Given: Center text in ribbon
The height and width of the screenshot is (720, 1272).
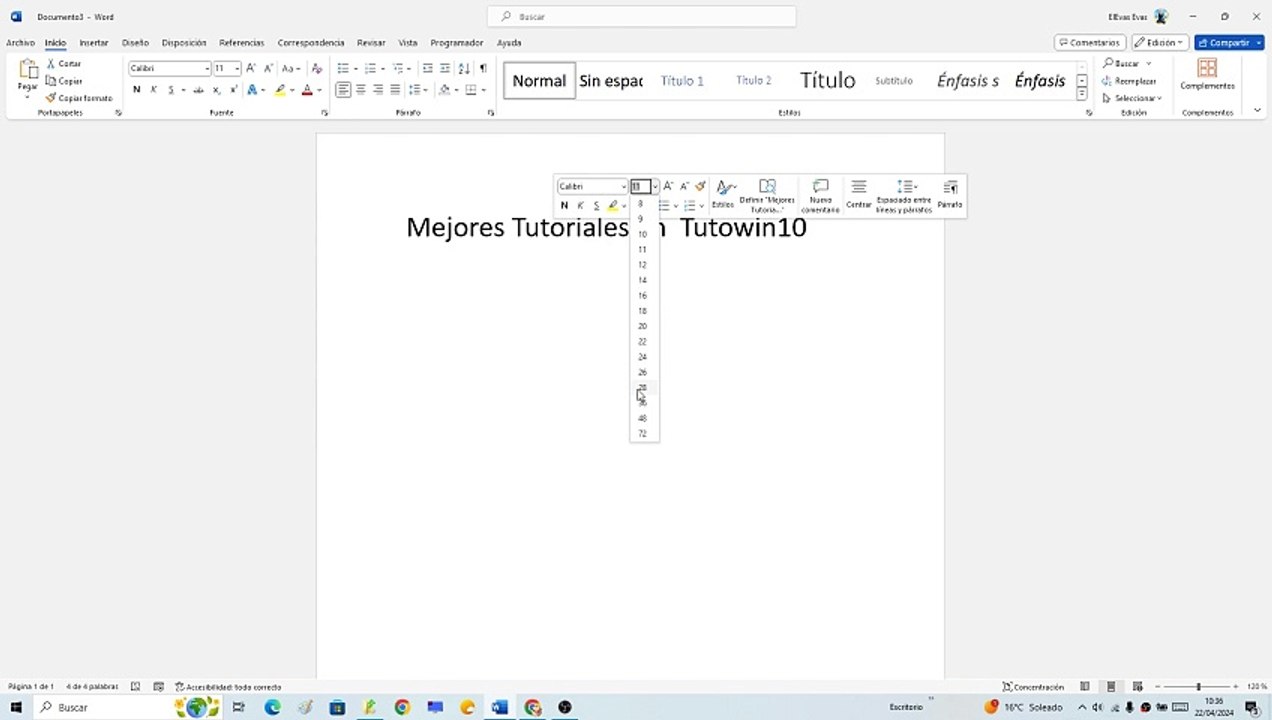Looking at the screenshot, I should 361,90.
